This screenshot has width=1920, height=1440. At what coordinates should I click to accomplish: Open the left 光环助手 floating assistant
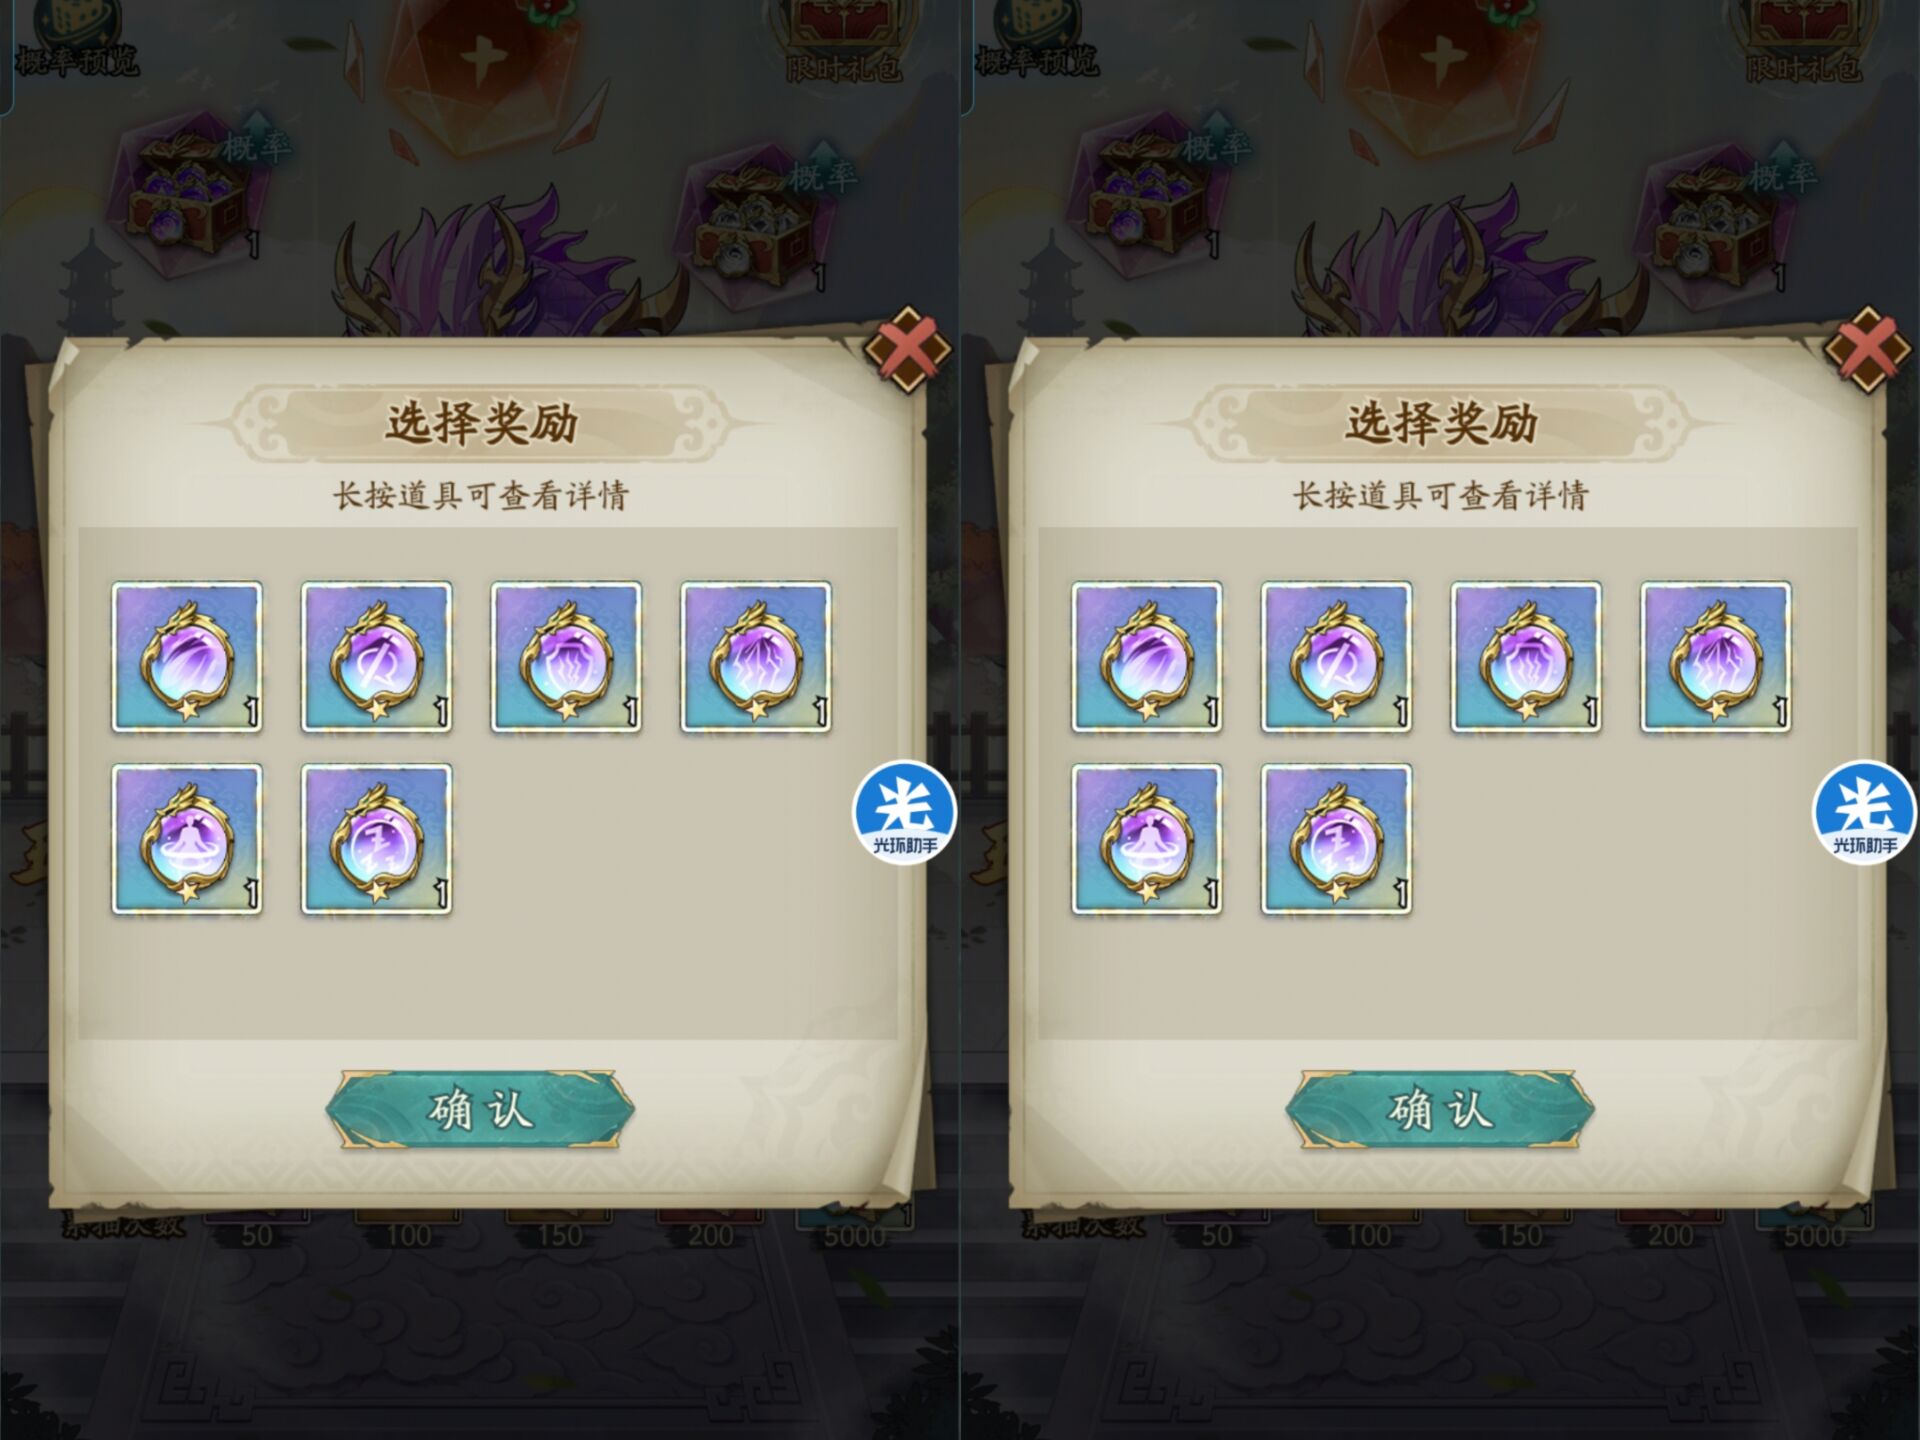click(x=905, y=812)
